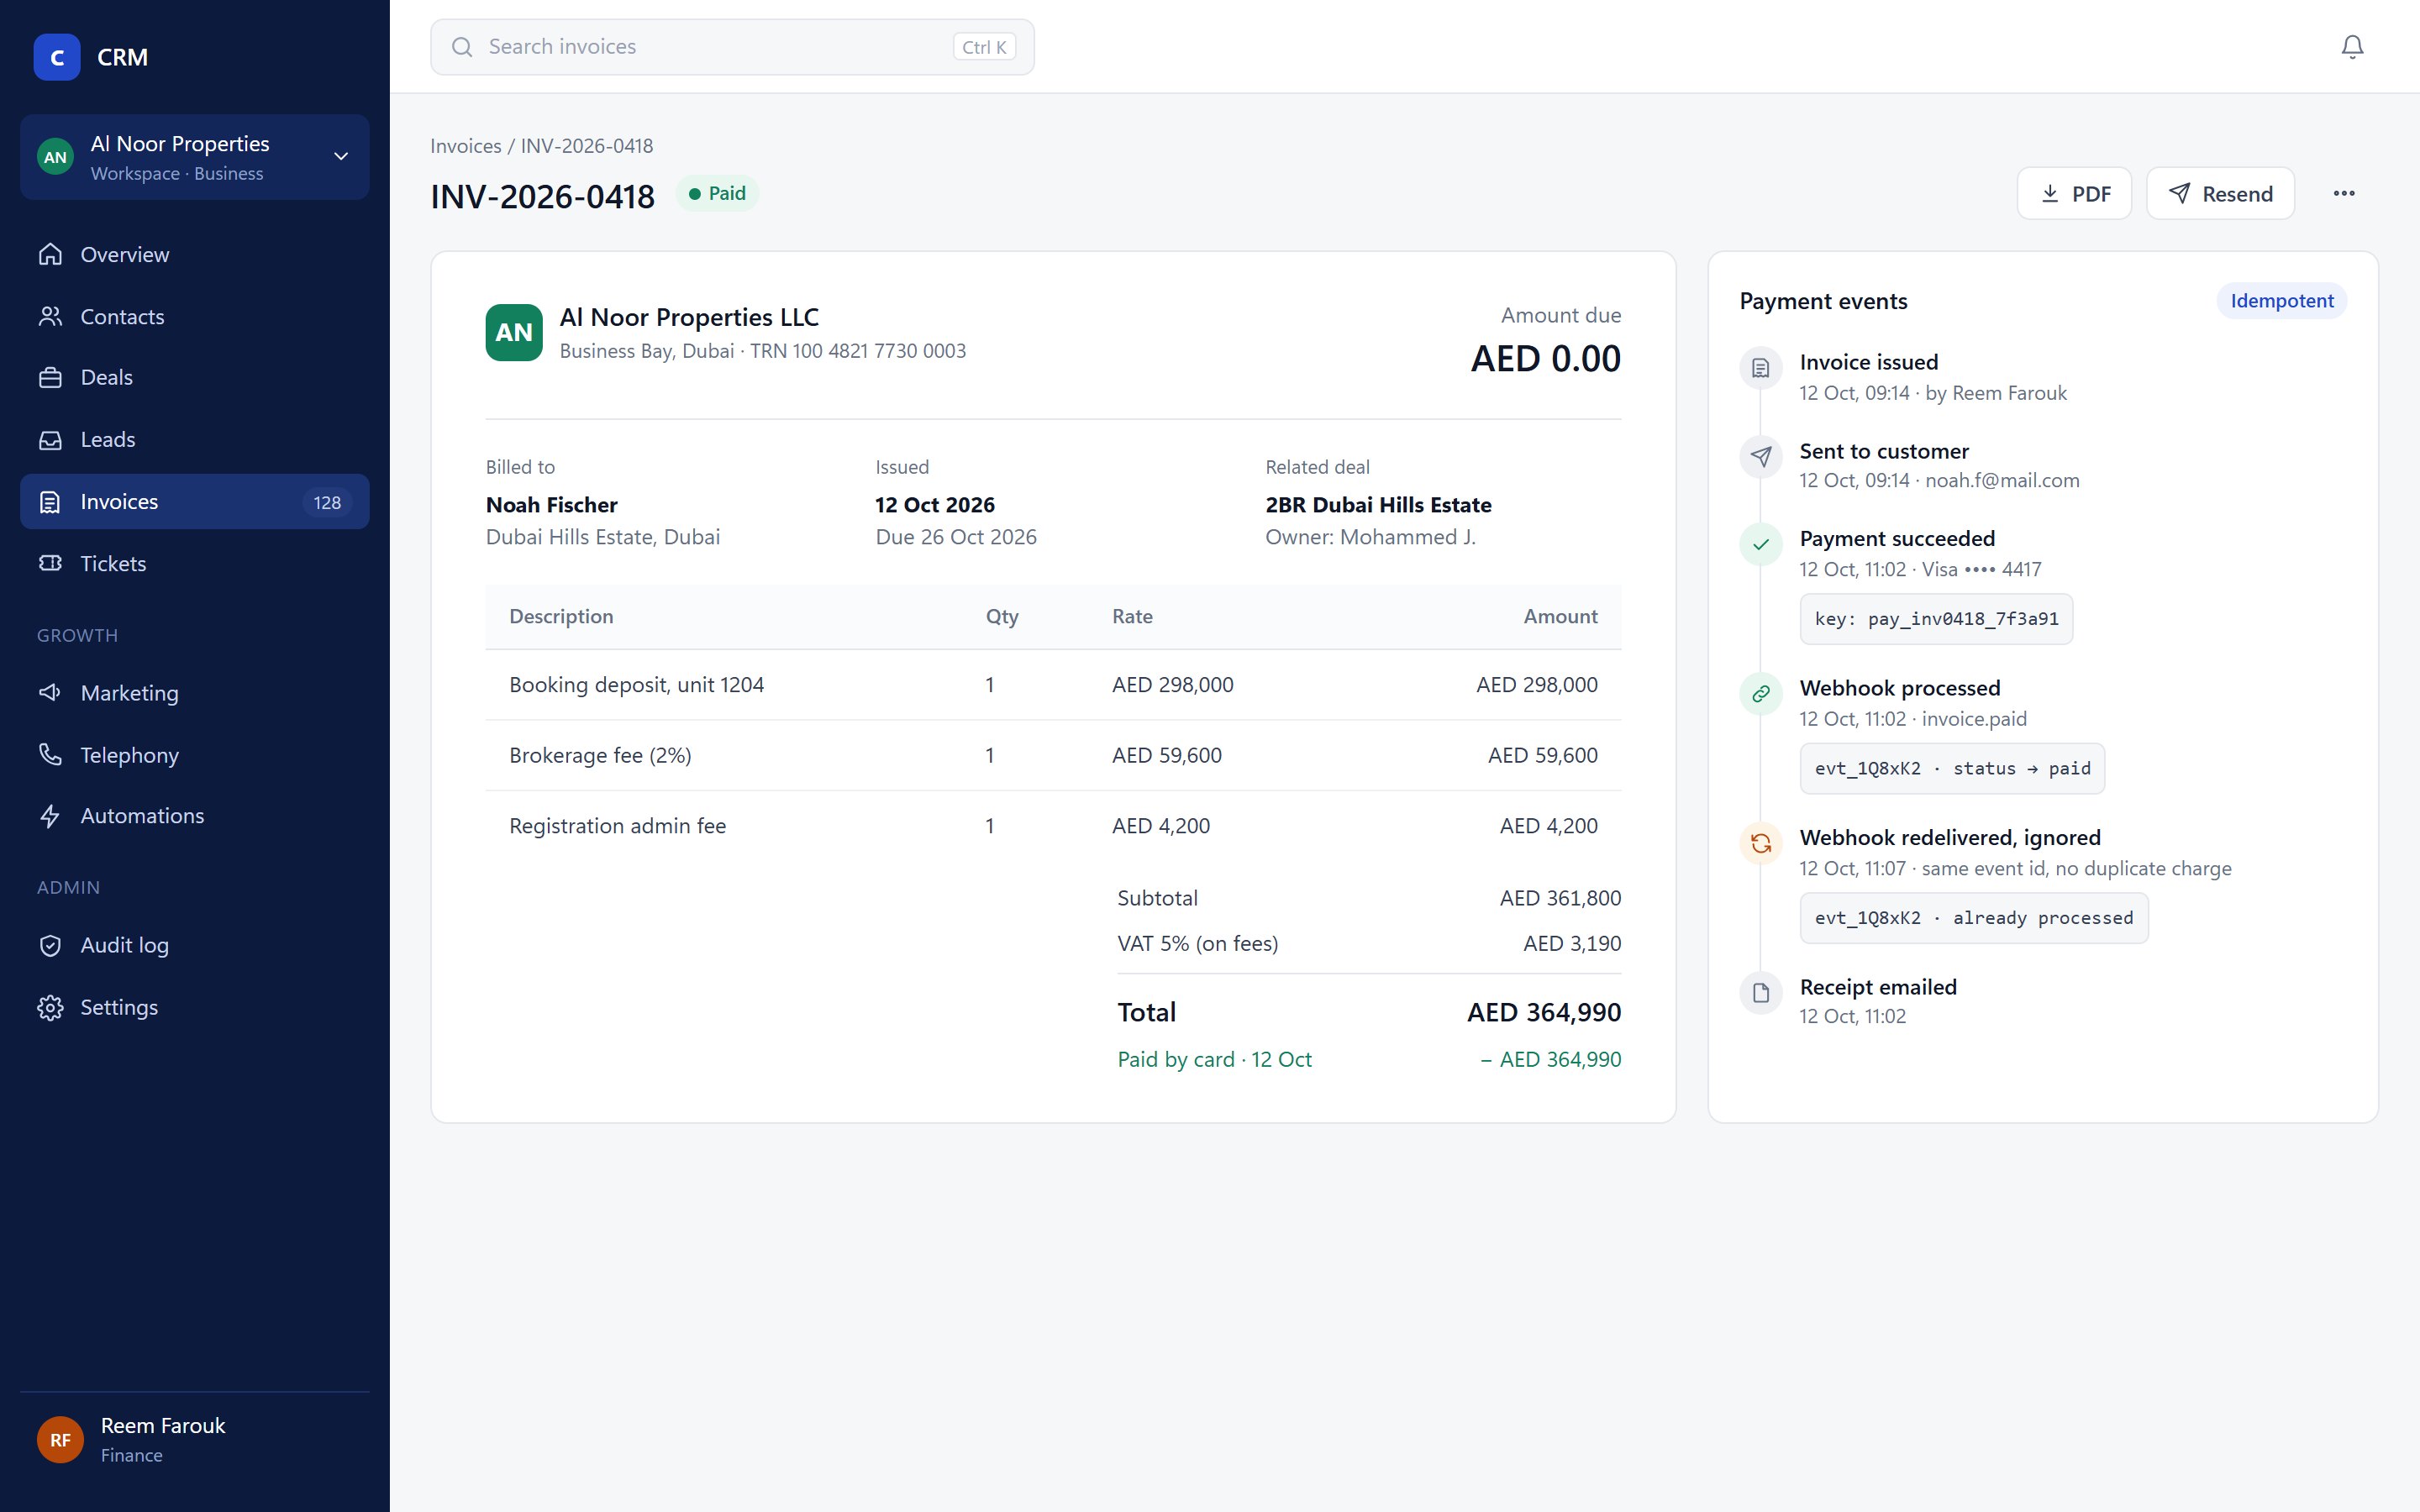Click the Booking deposit, unit 1204 row
This screenshot has height=1512, width=2420.
(1053, 685)
